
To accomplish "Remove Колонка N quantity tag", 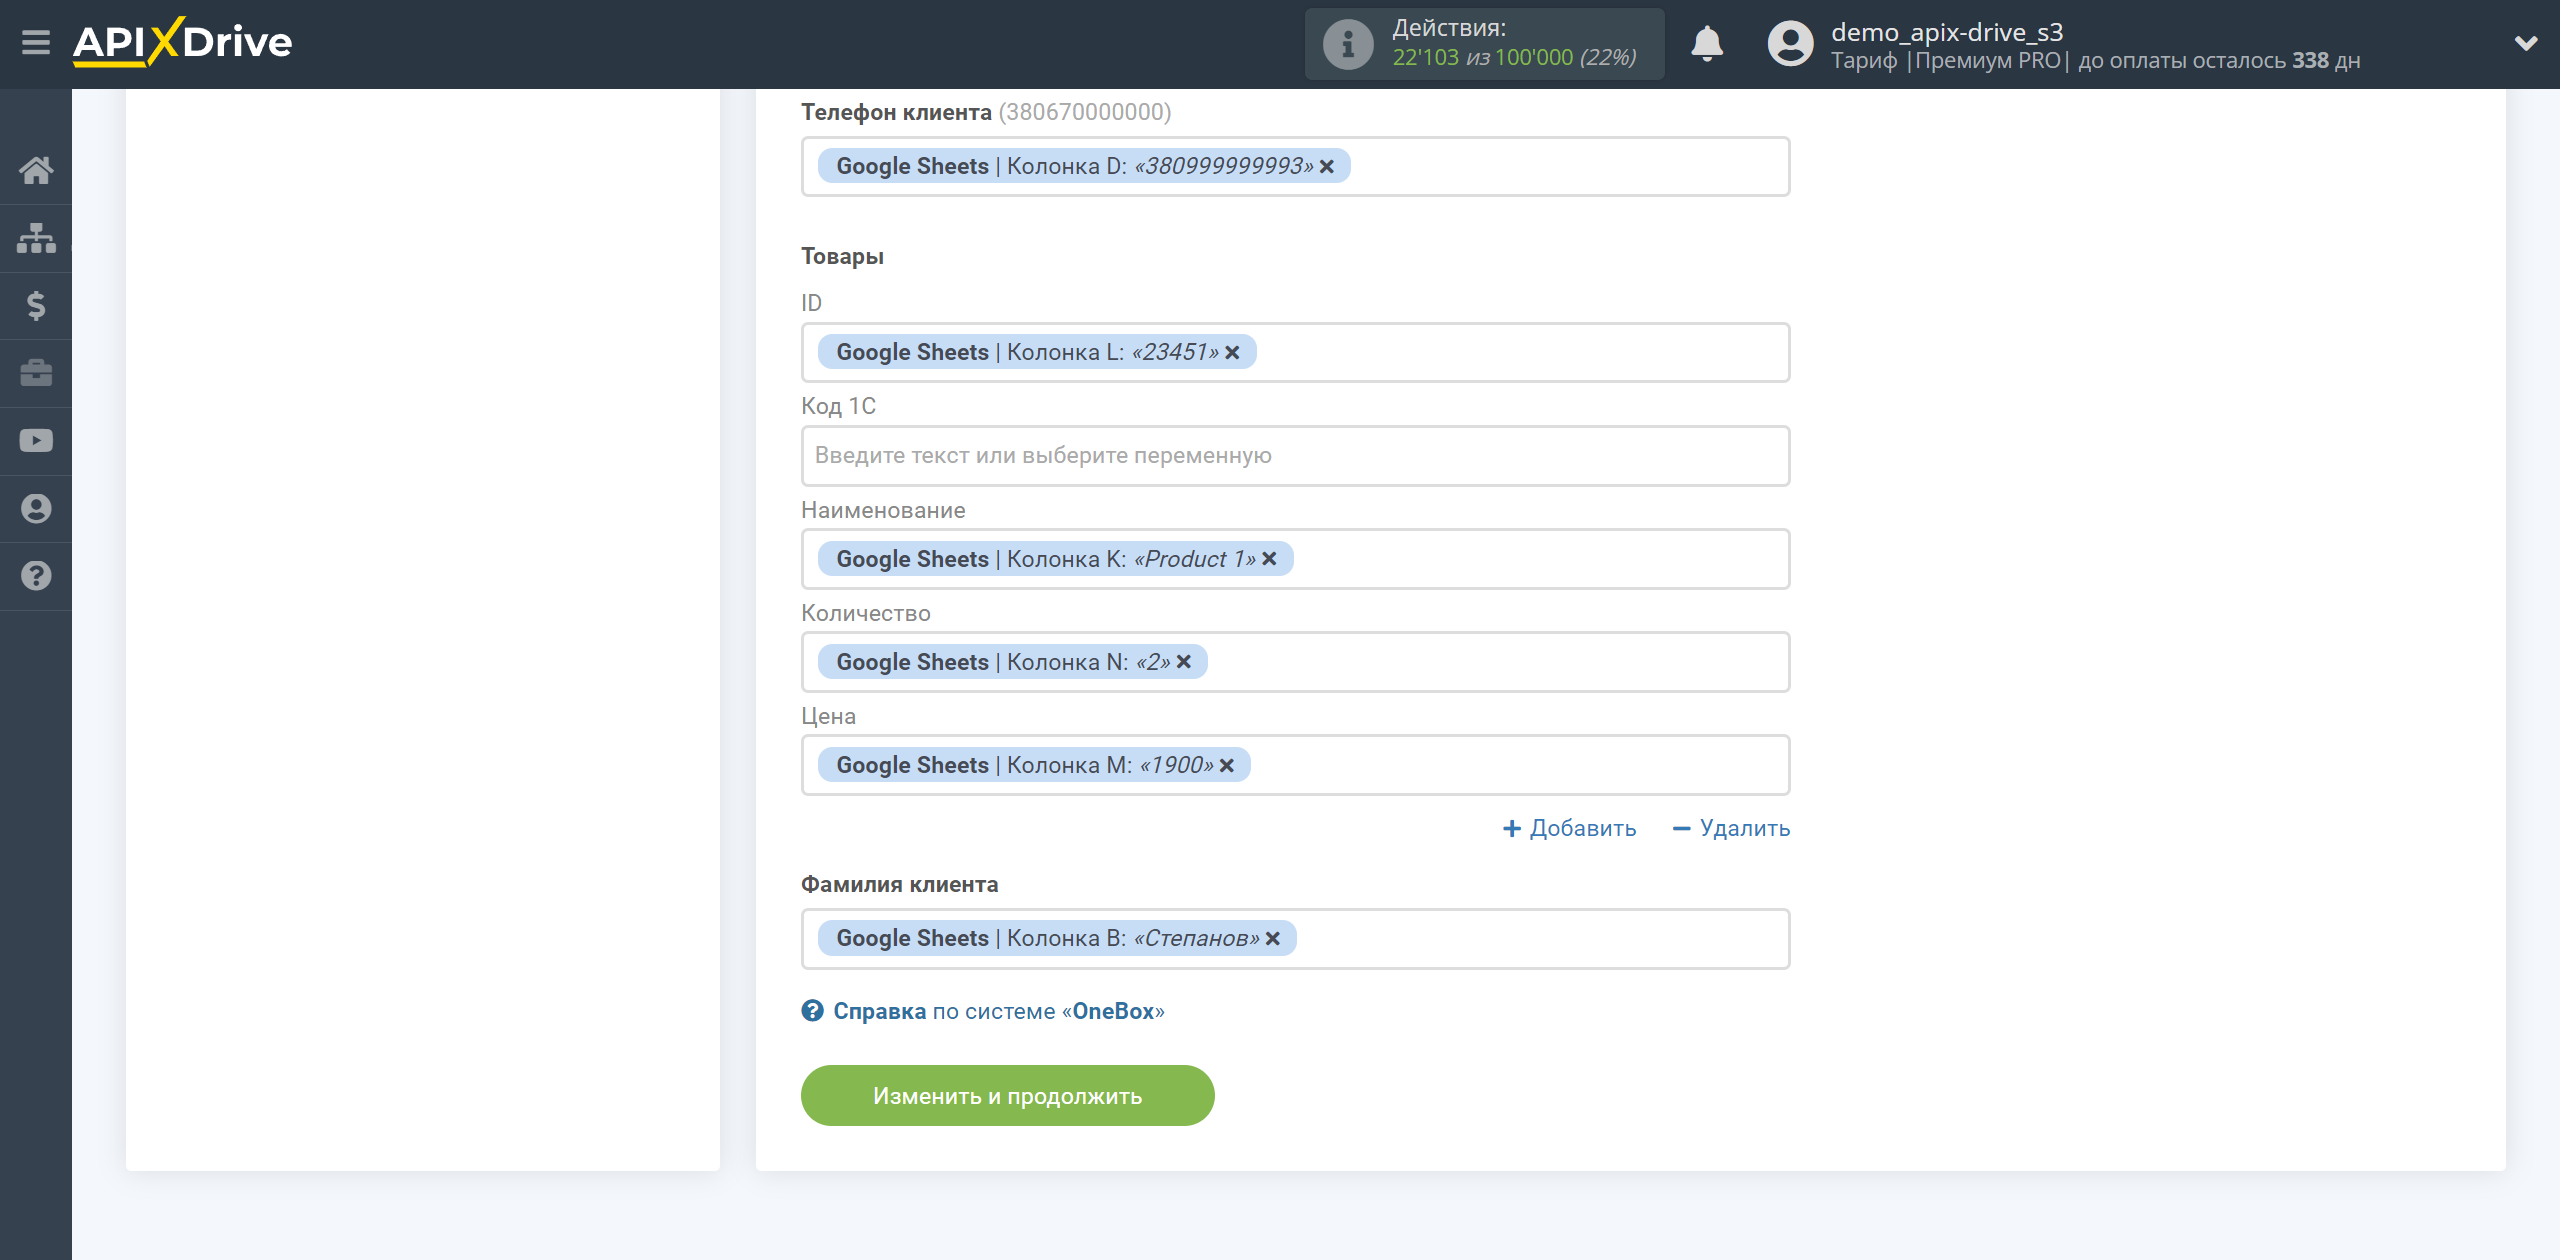I will [1184, 662].
